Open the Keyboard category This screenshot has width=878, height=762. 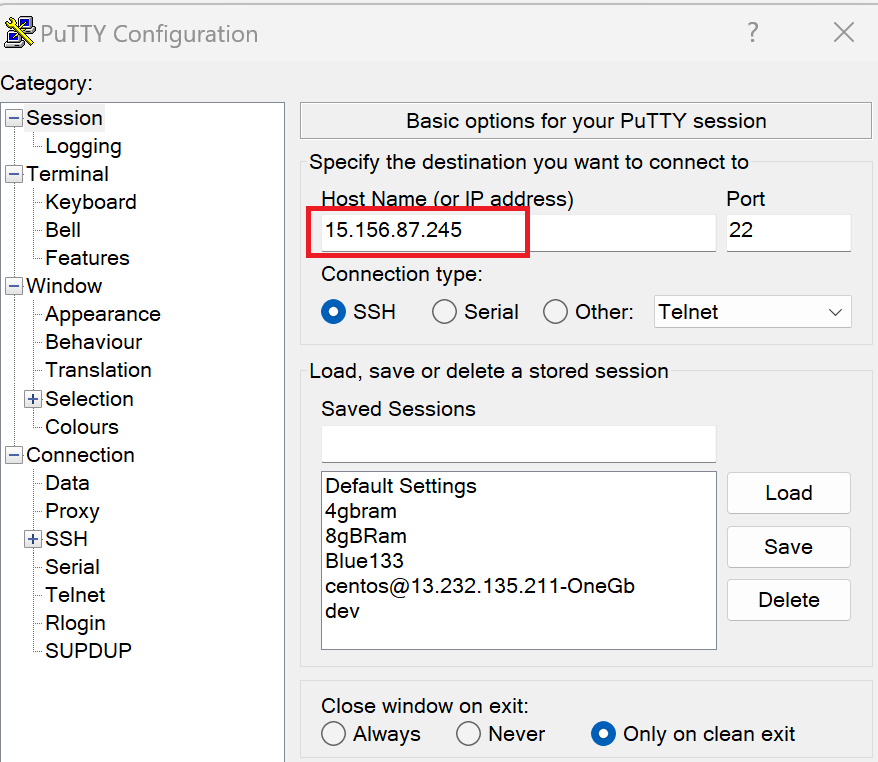[91, 202]
